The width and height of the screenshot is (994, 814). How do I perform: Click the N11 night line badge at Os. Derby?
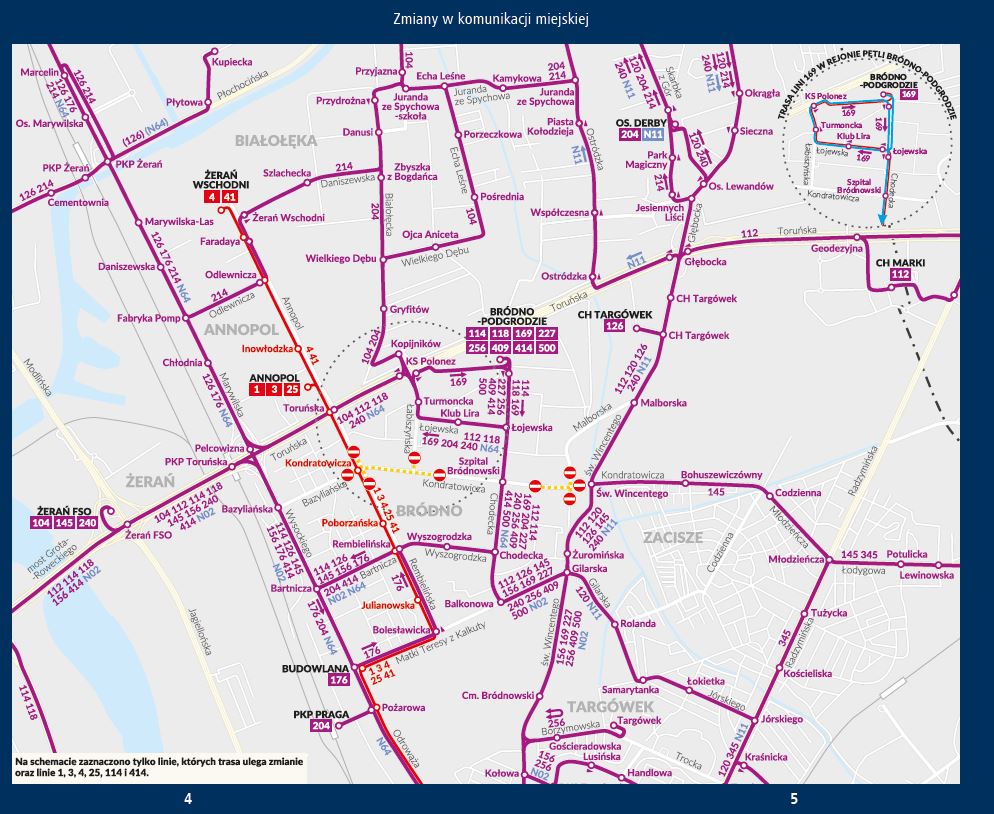(653, 134)
